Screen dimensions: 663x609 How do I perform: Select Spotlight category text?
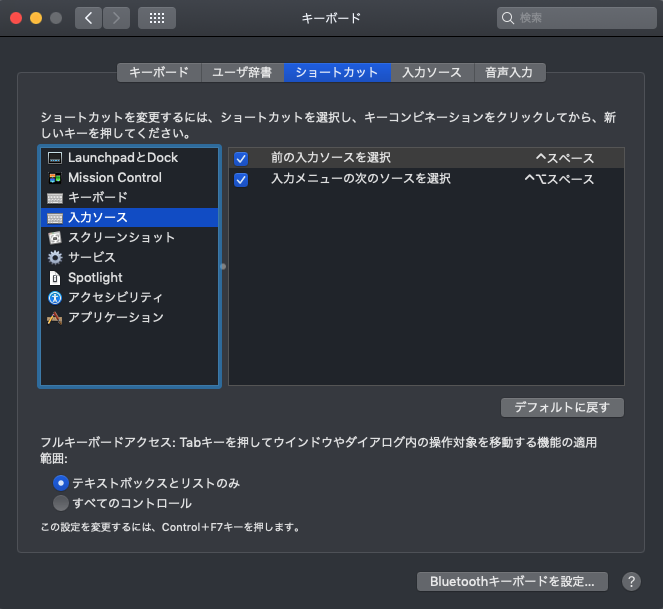click(95, 278)
